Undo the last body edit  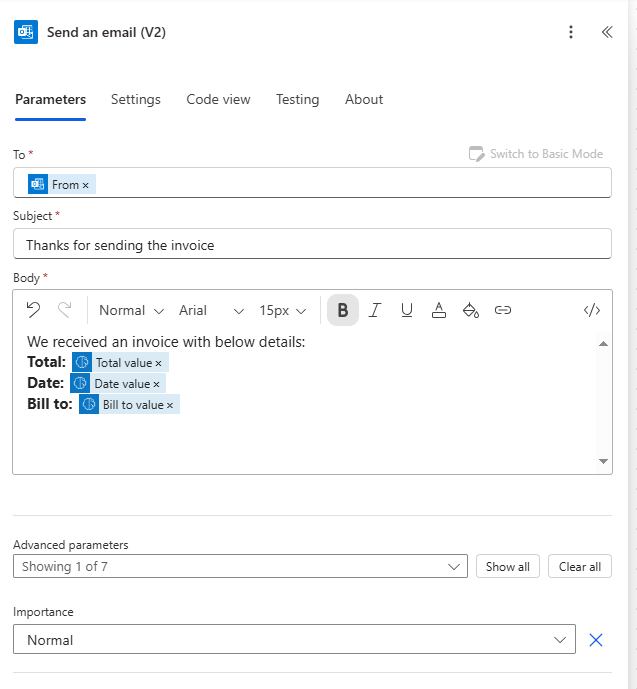[33, 310]
